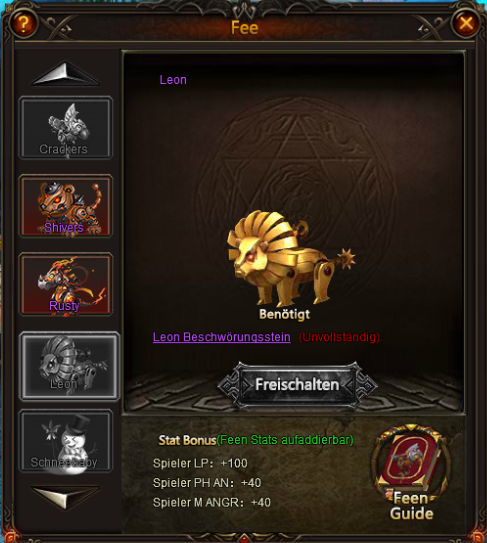Image resolution: width=487 pixels, height=543 pixels.
Task: Open Leon Beschwörungsstein link
Action: pyautogui.click(x=222, y=337)
